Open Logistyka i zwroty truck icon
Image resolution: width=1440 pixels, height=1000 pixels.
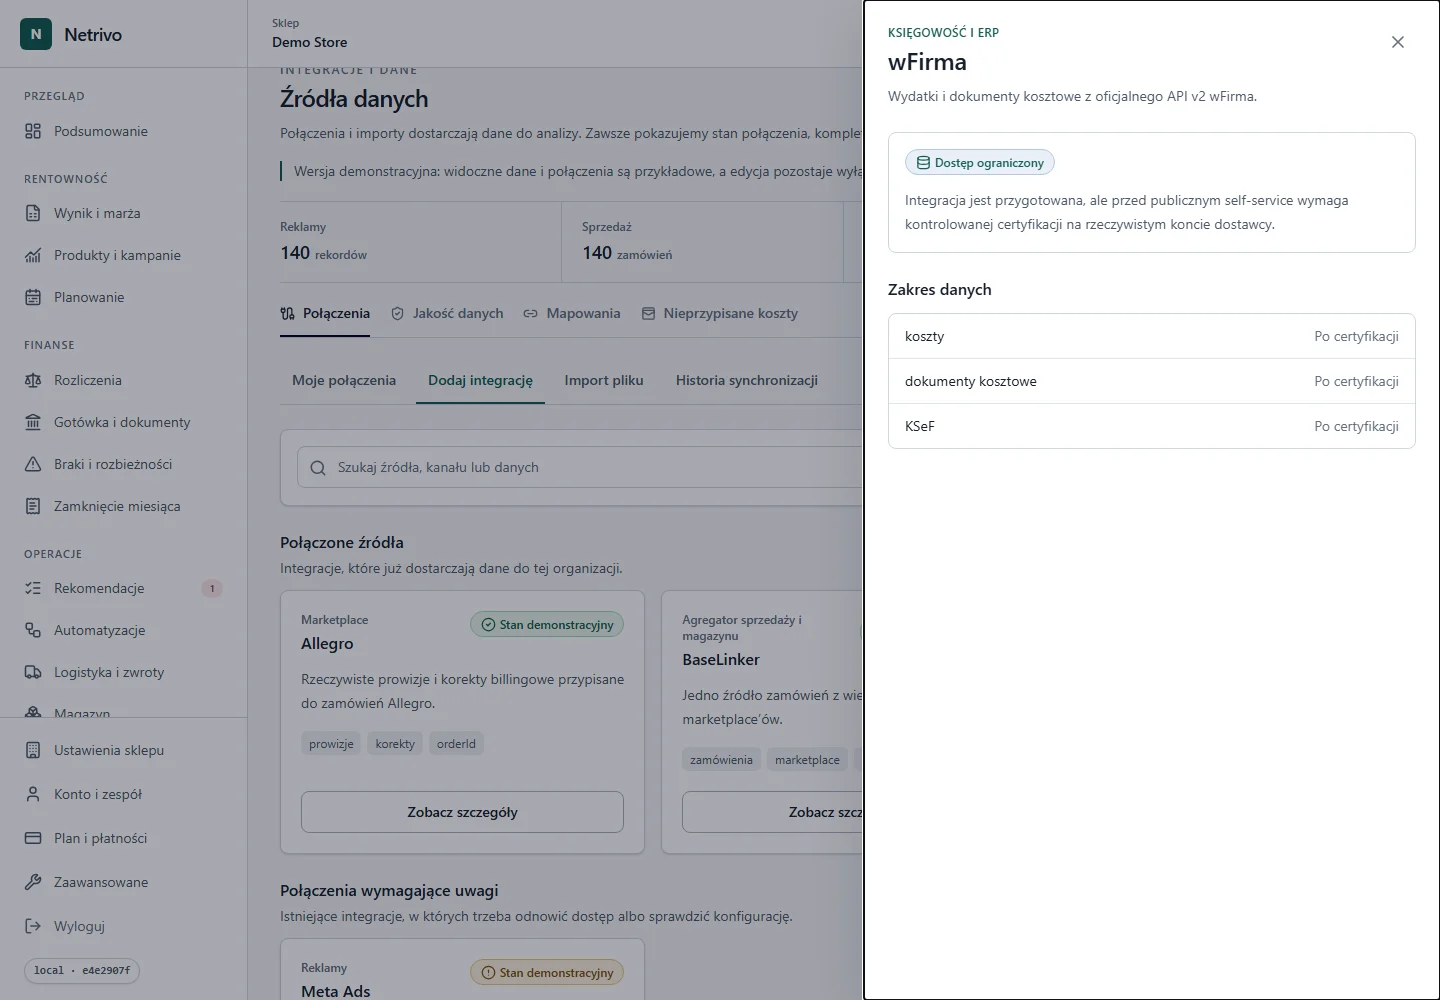point(33,672)
